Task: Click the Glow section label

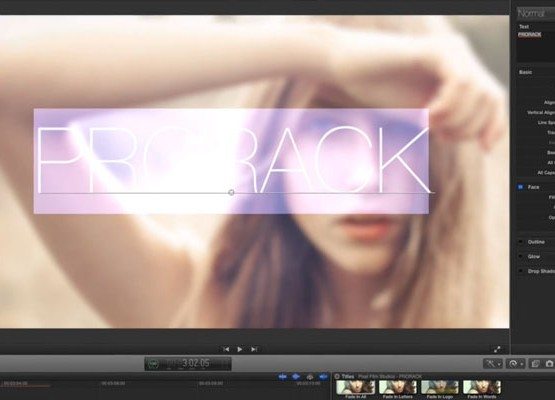Action: pos(534,256)
